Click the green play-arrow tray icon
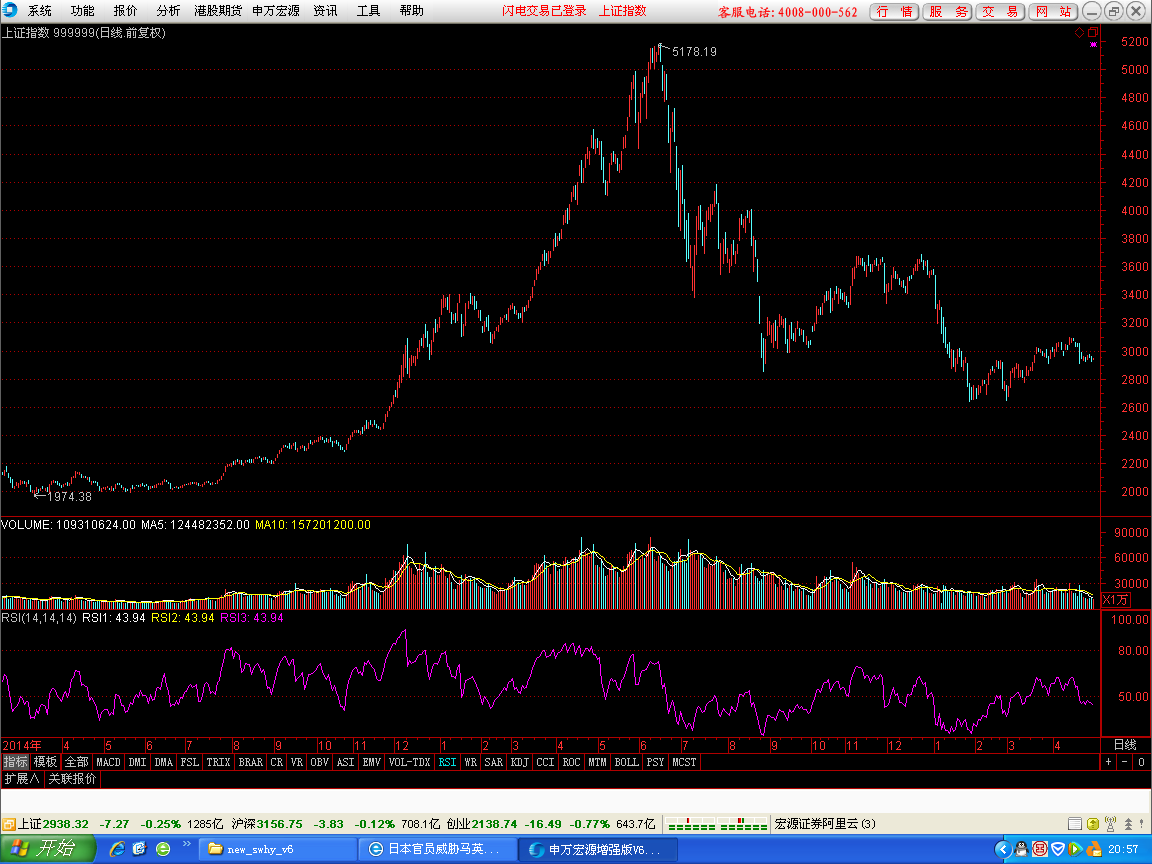 1075,849
